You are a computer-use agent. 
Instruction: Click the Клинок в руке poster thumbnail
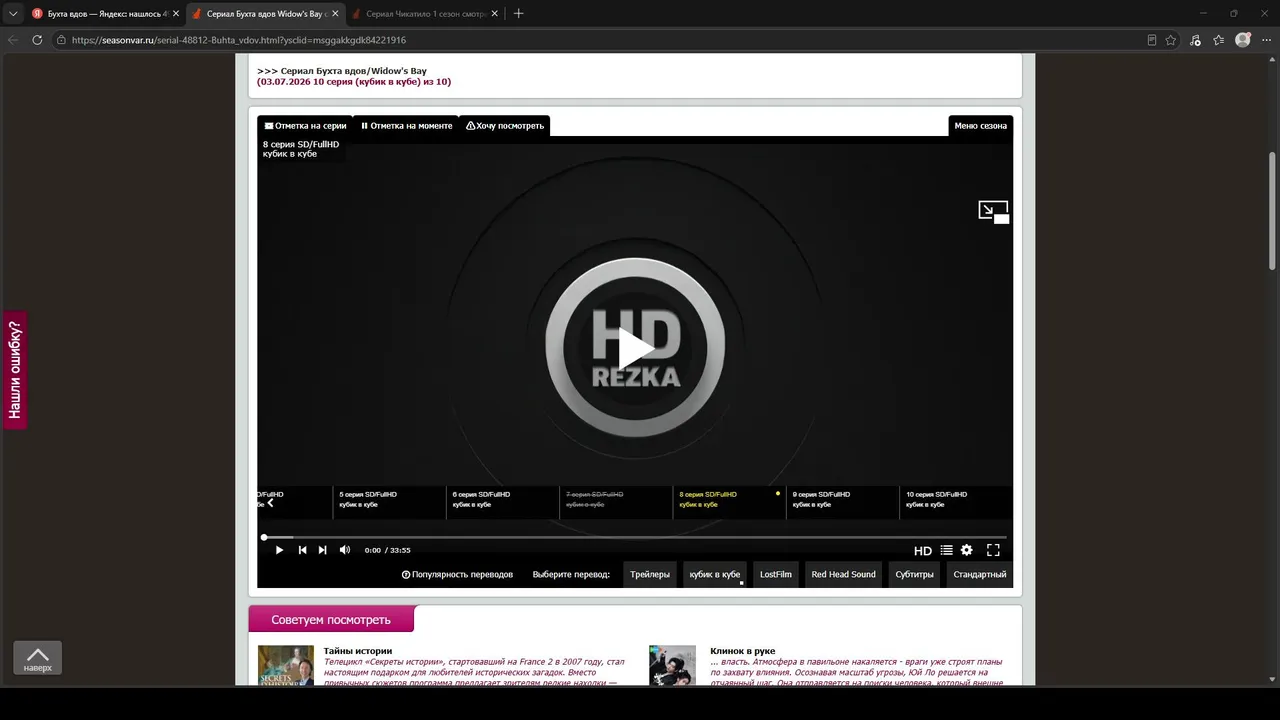672,665
